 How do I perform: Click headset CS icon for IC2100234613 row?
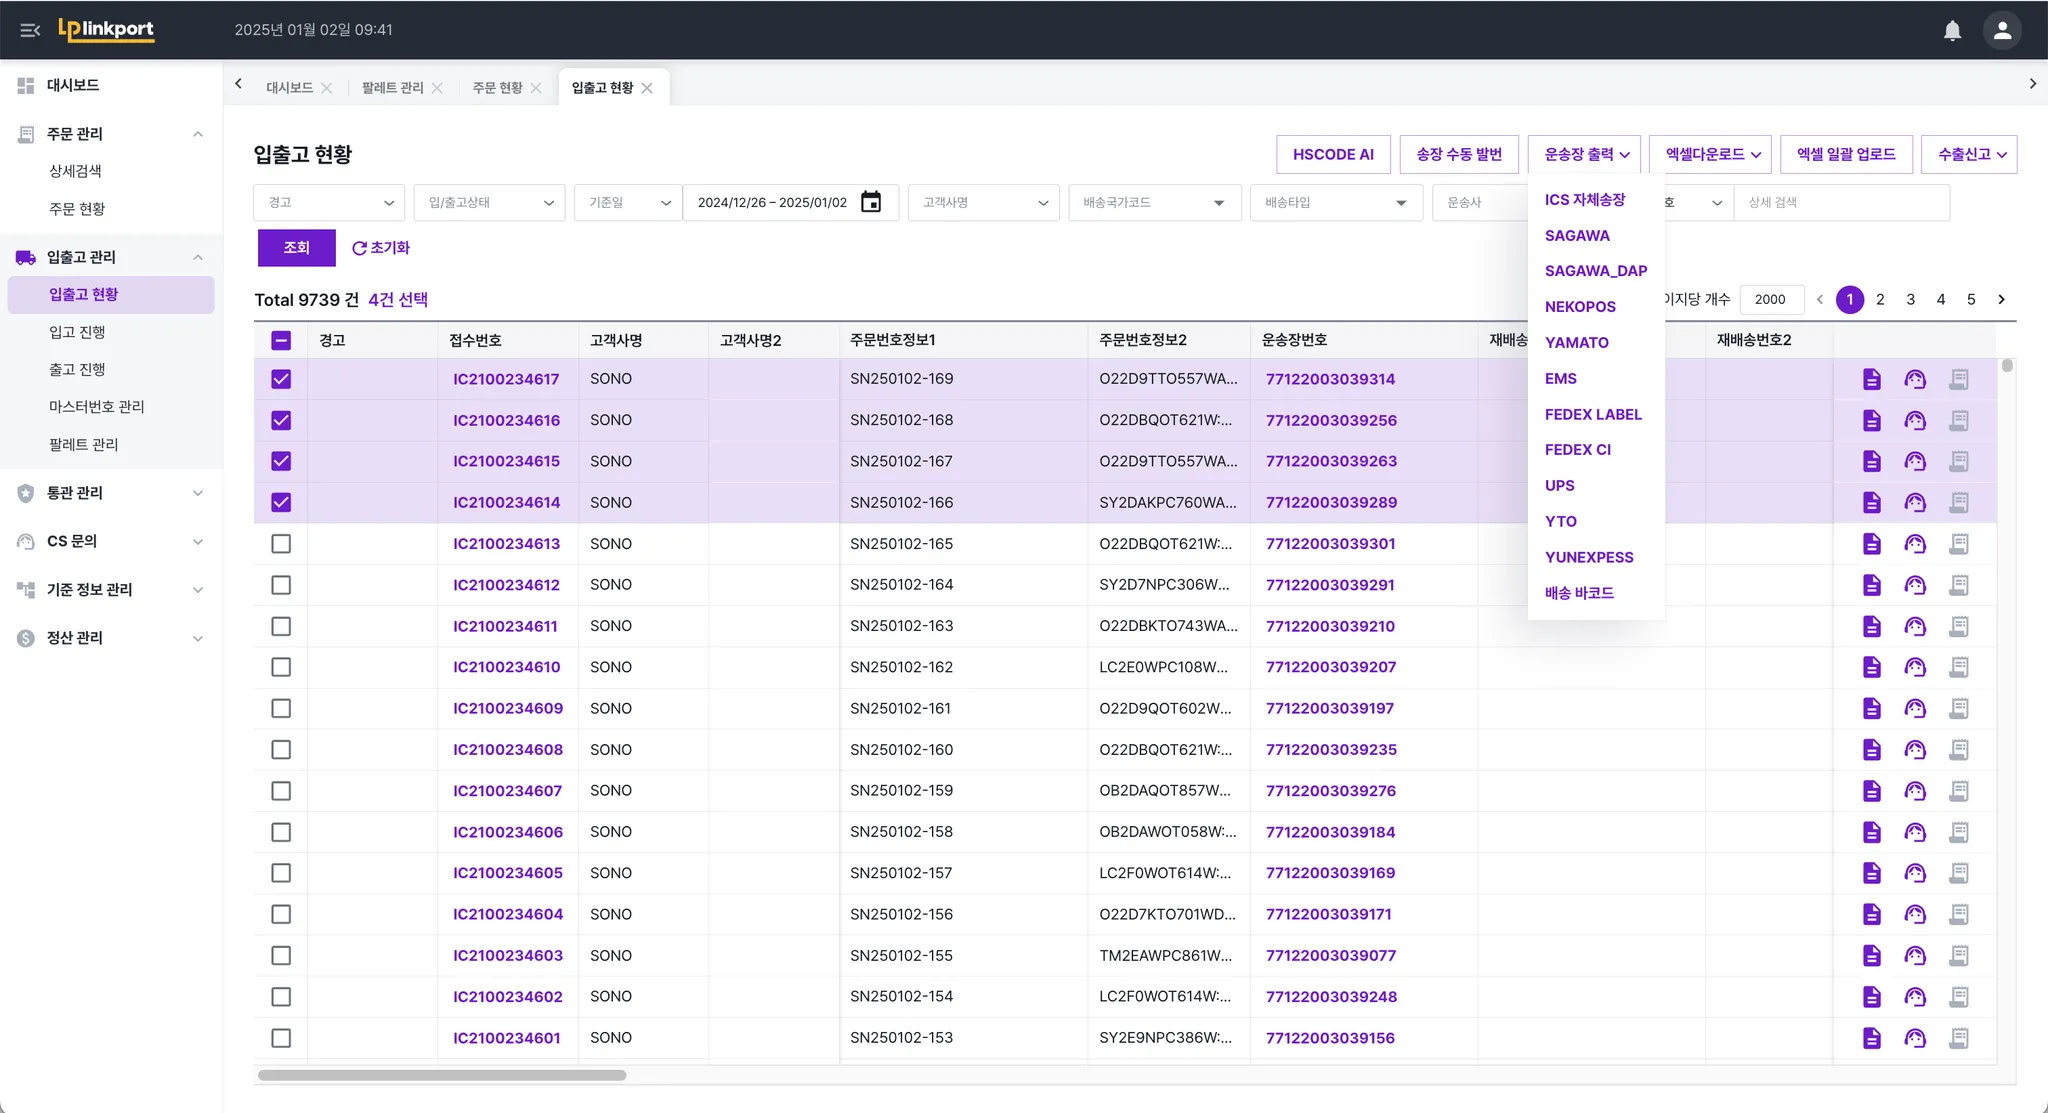[1914, 544]
